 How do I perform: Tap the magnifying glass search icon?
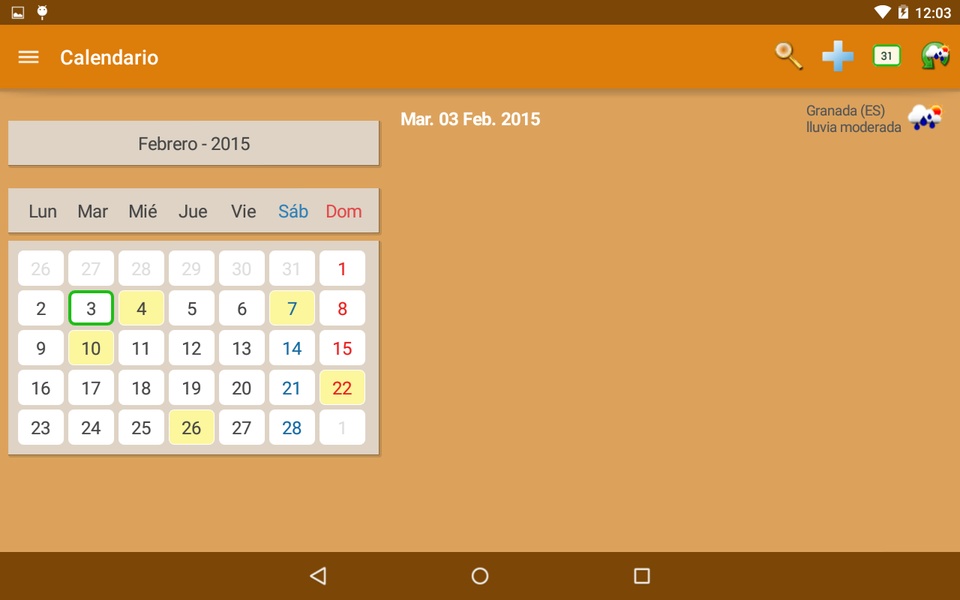(789, 56)
